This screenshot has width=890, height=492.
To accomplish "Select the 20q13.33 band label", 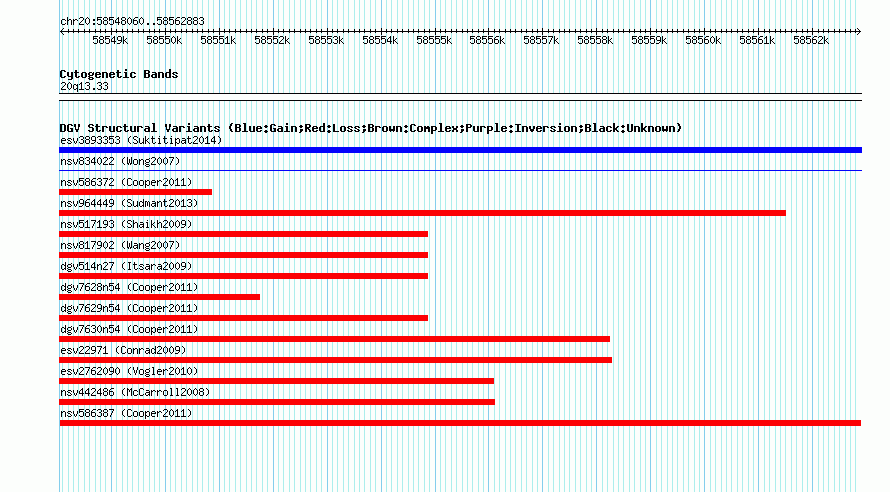I will [84, 86].
